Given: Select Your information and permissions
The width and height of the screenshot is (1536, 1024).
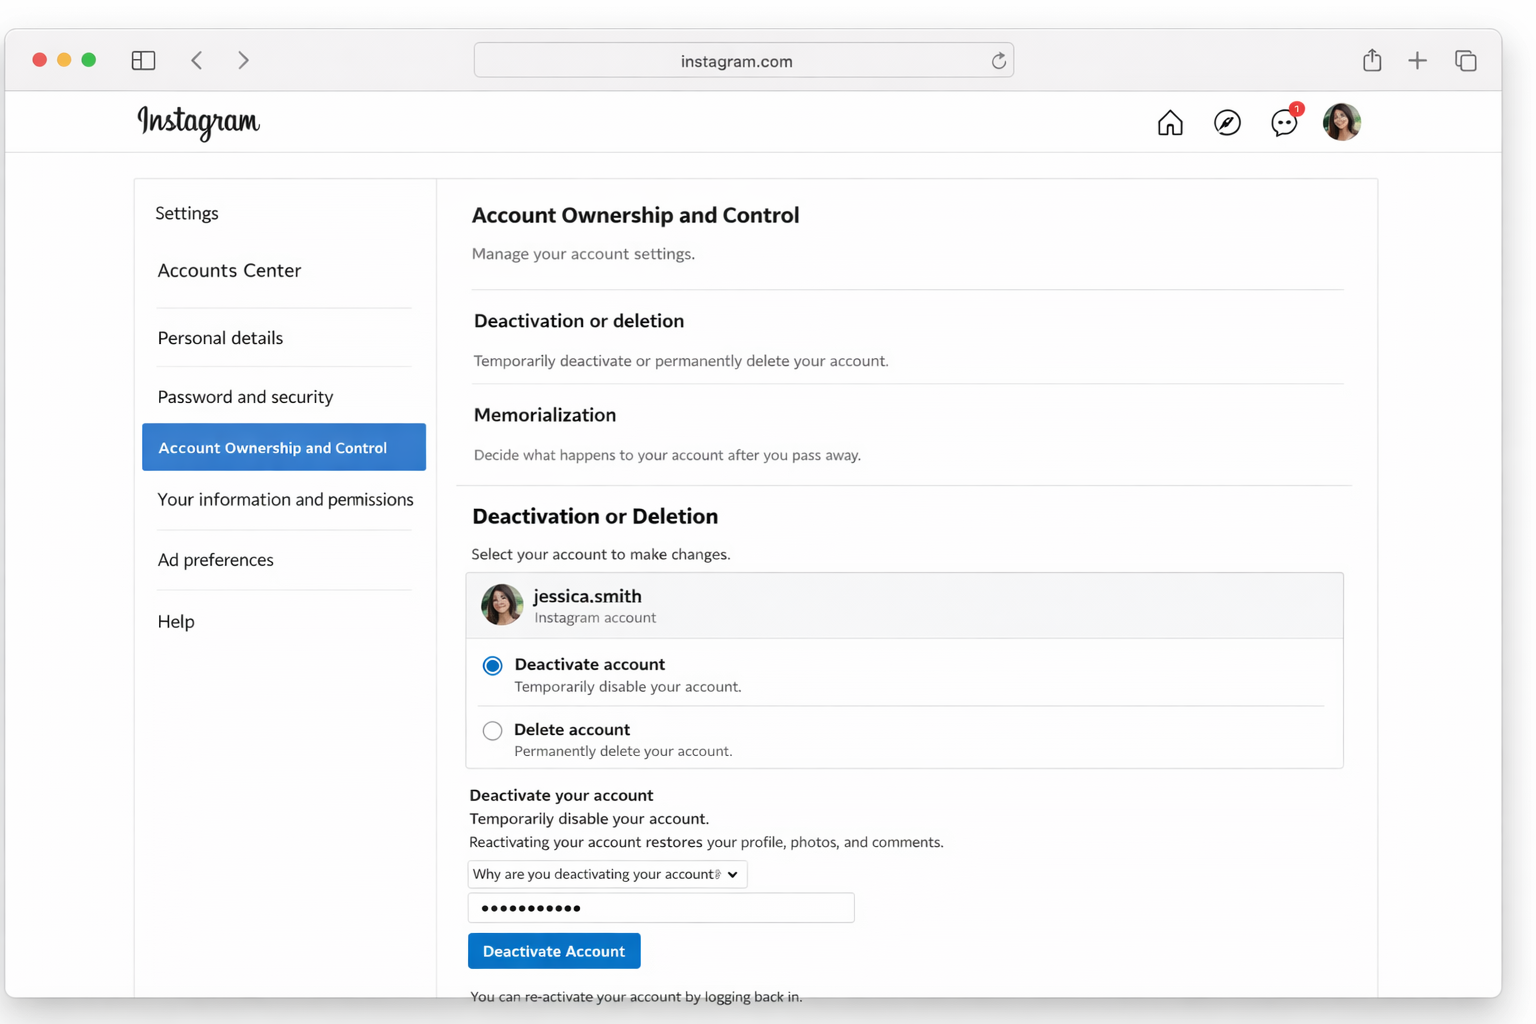Looking at the screenshot, I should coord(285,499).
